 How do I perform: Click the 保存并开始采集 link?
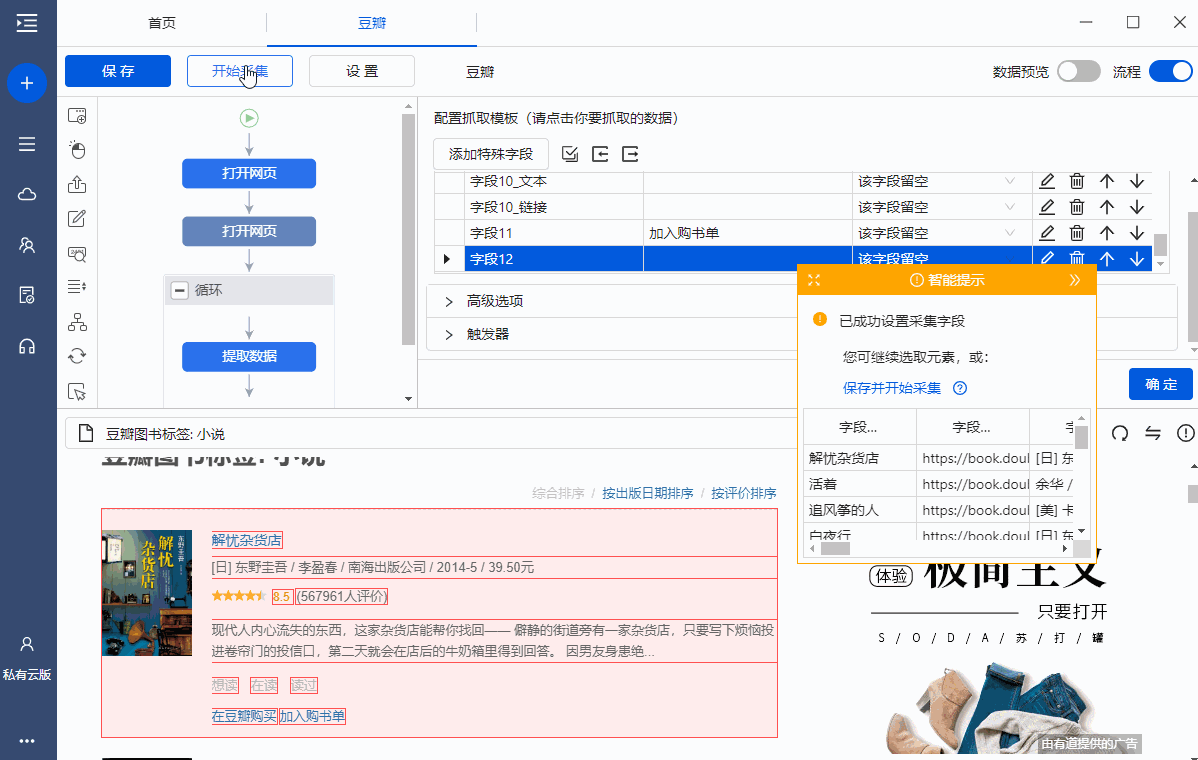892,388
